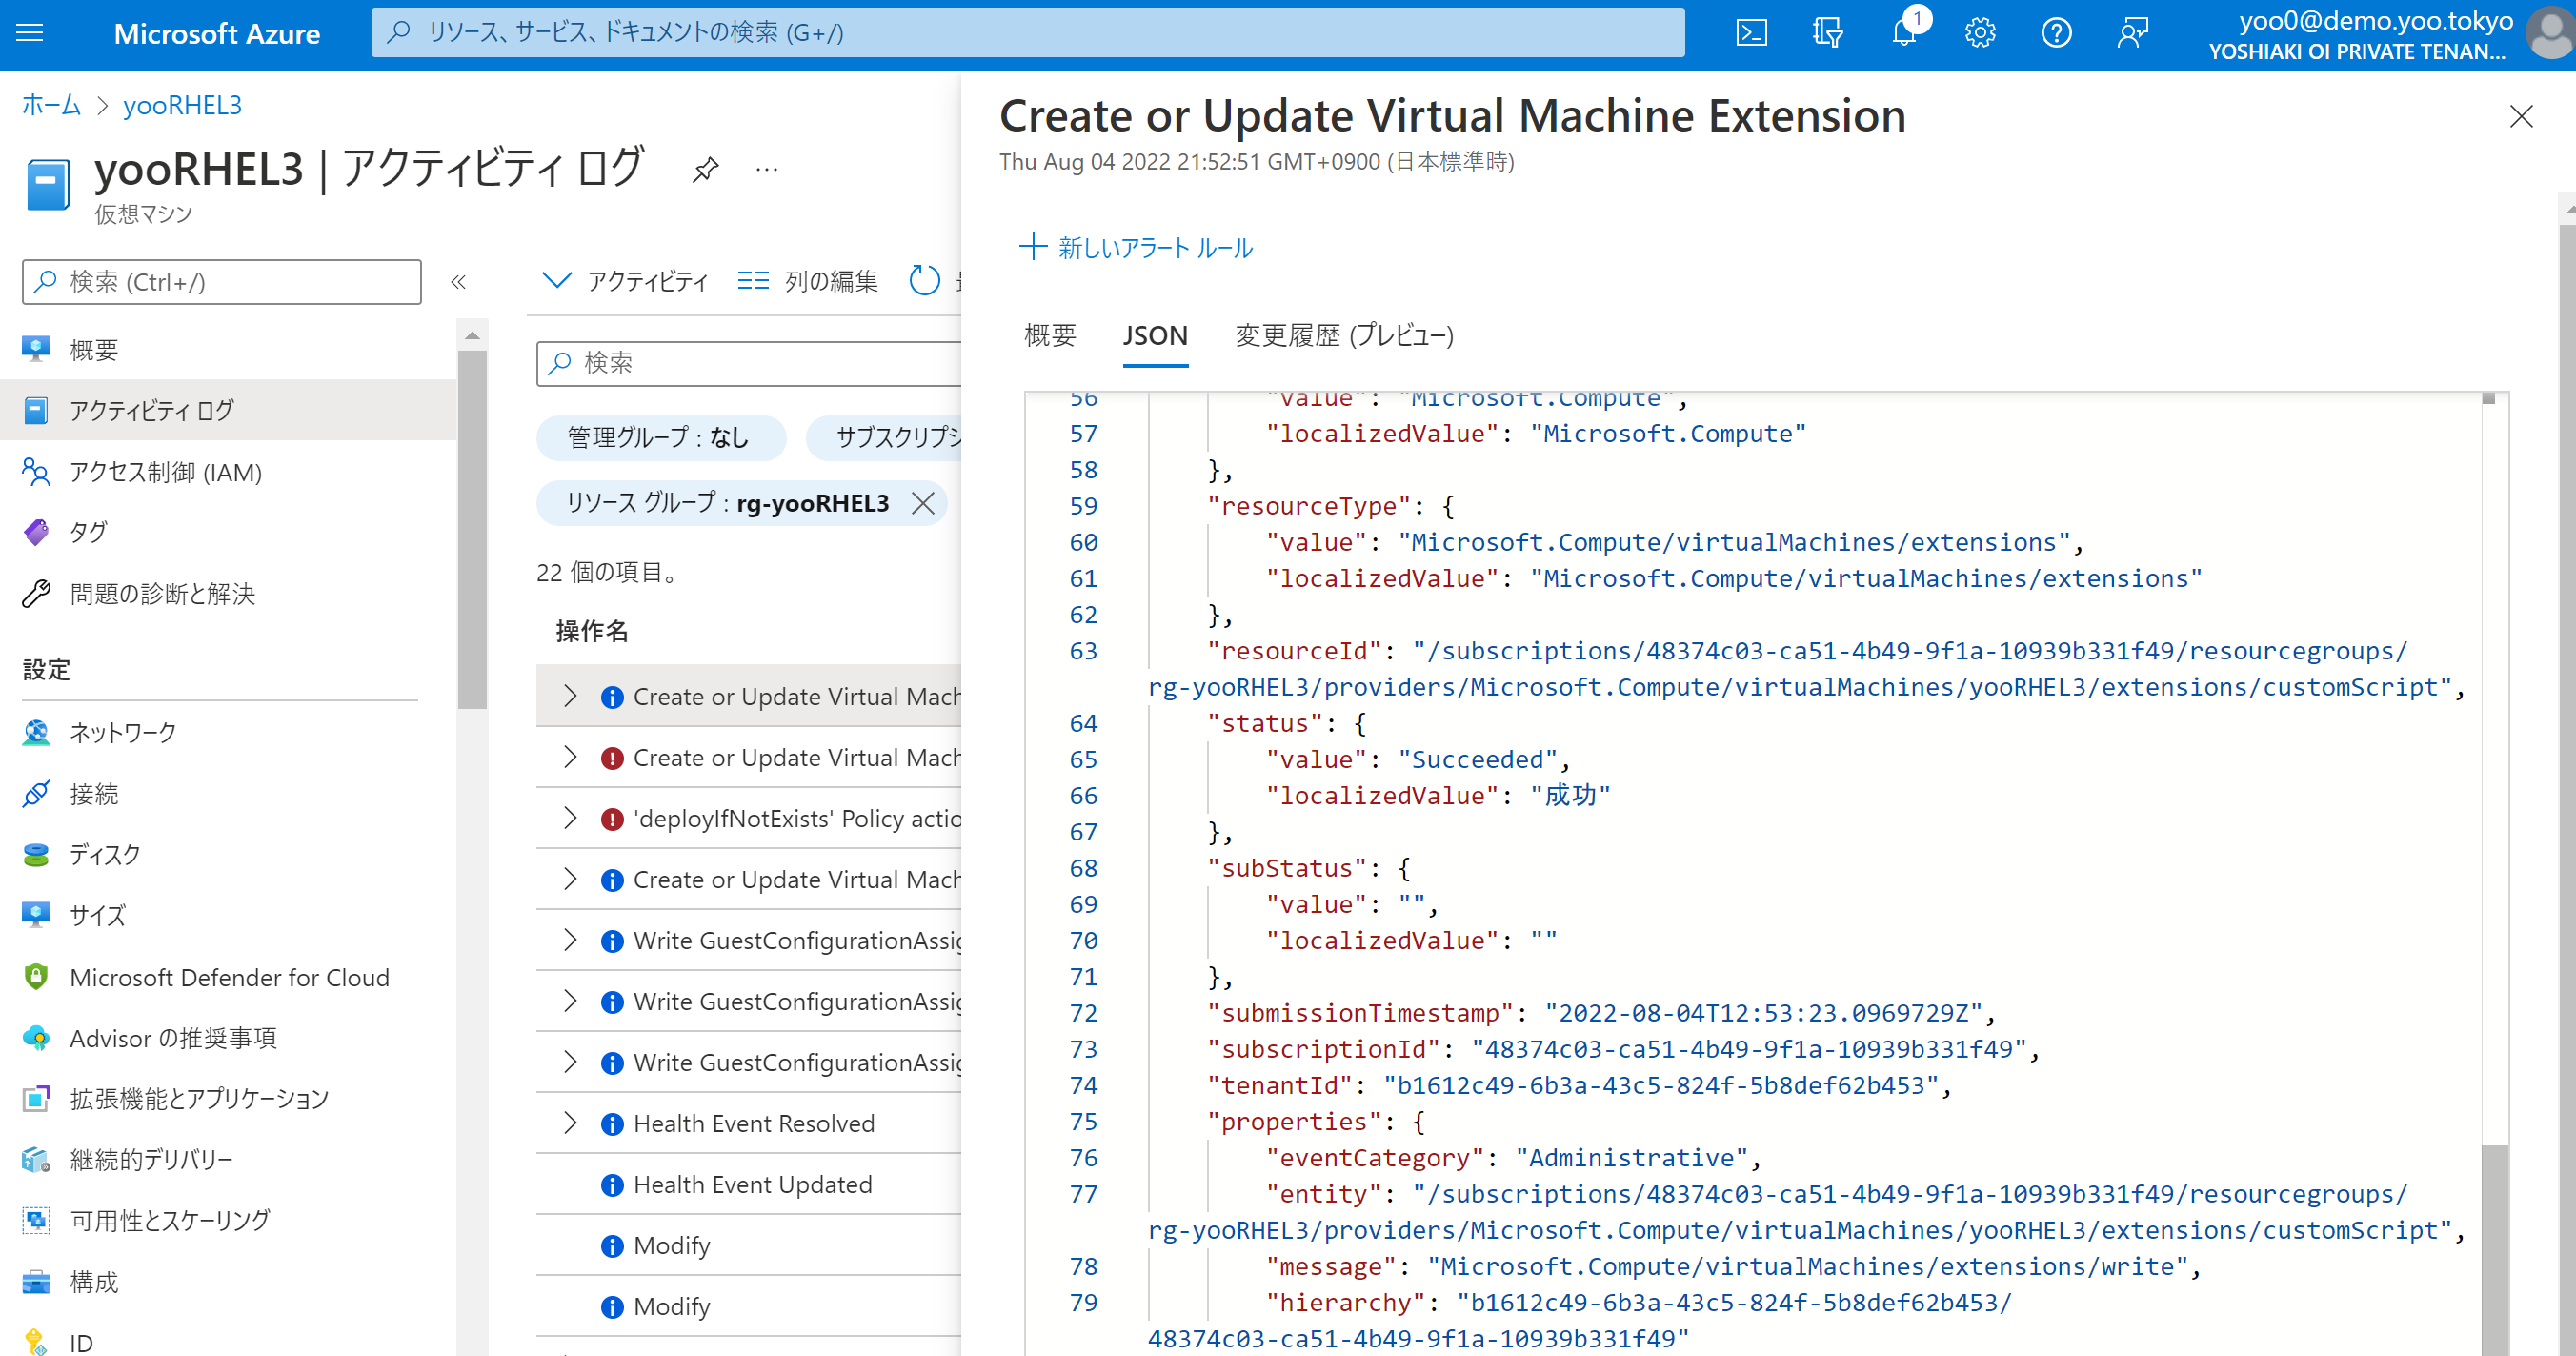
Task: Click the user avatar icon
Action: click(2547, 35)
